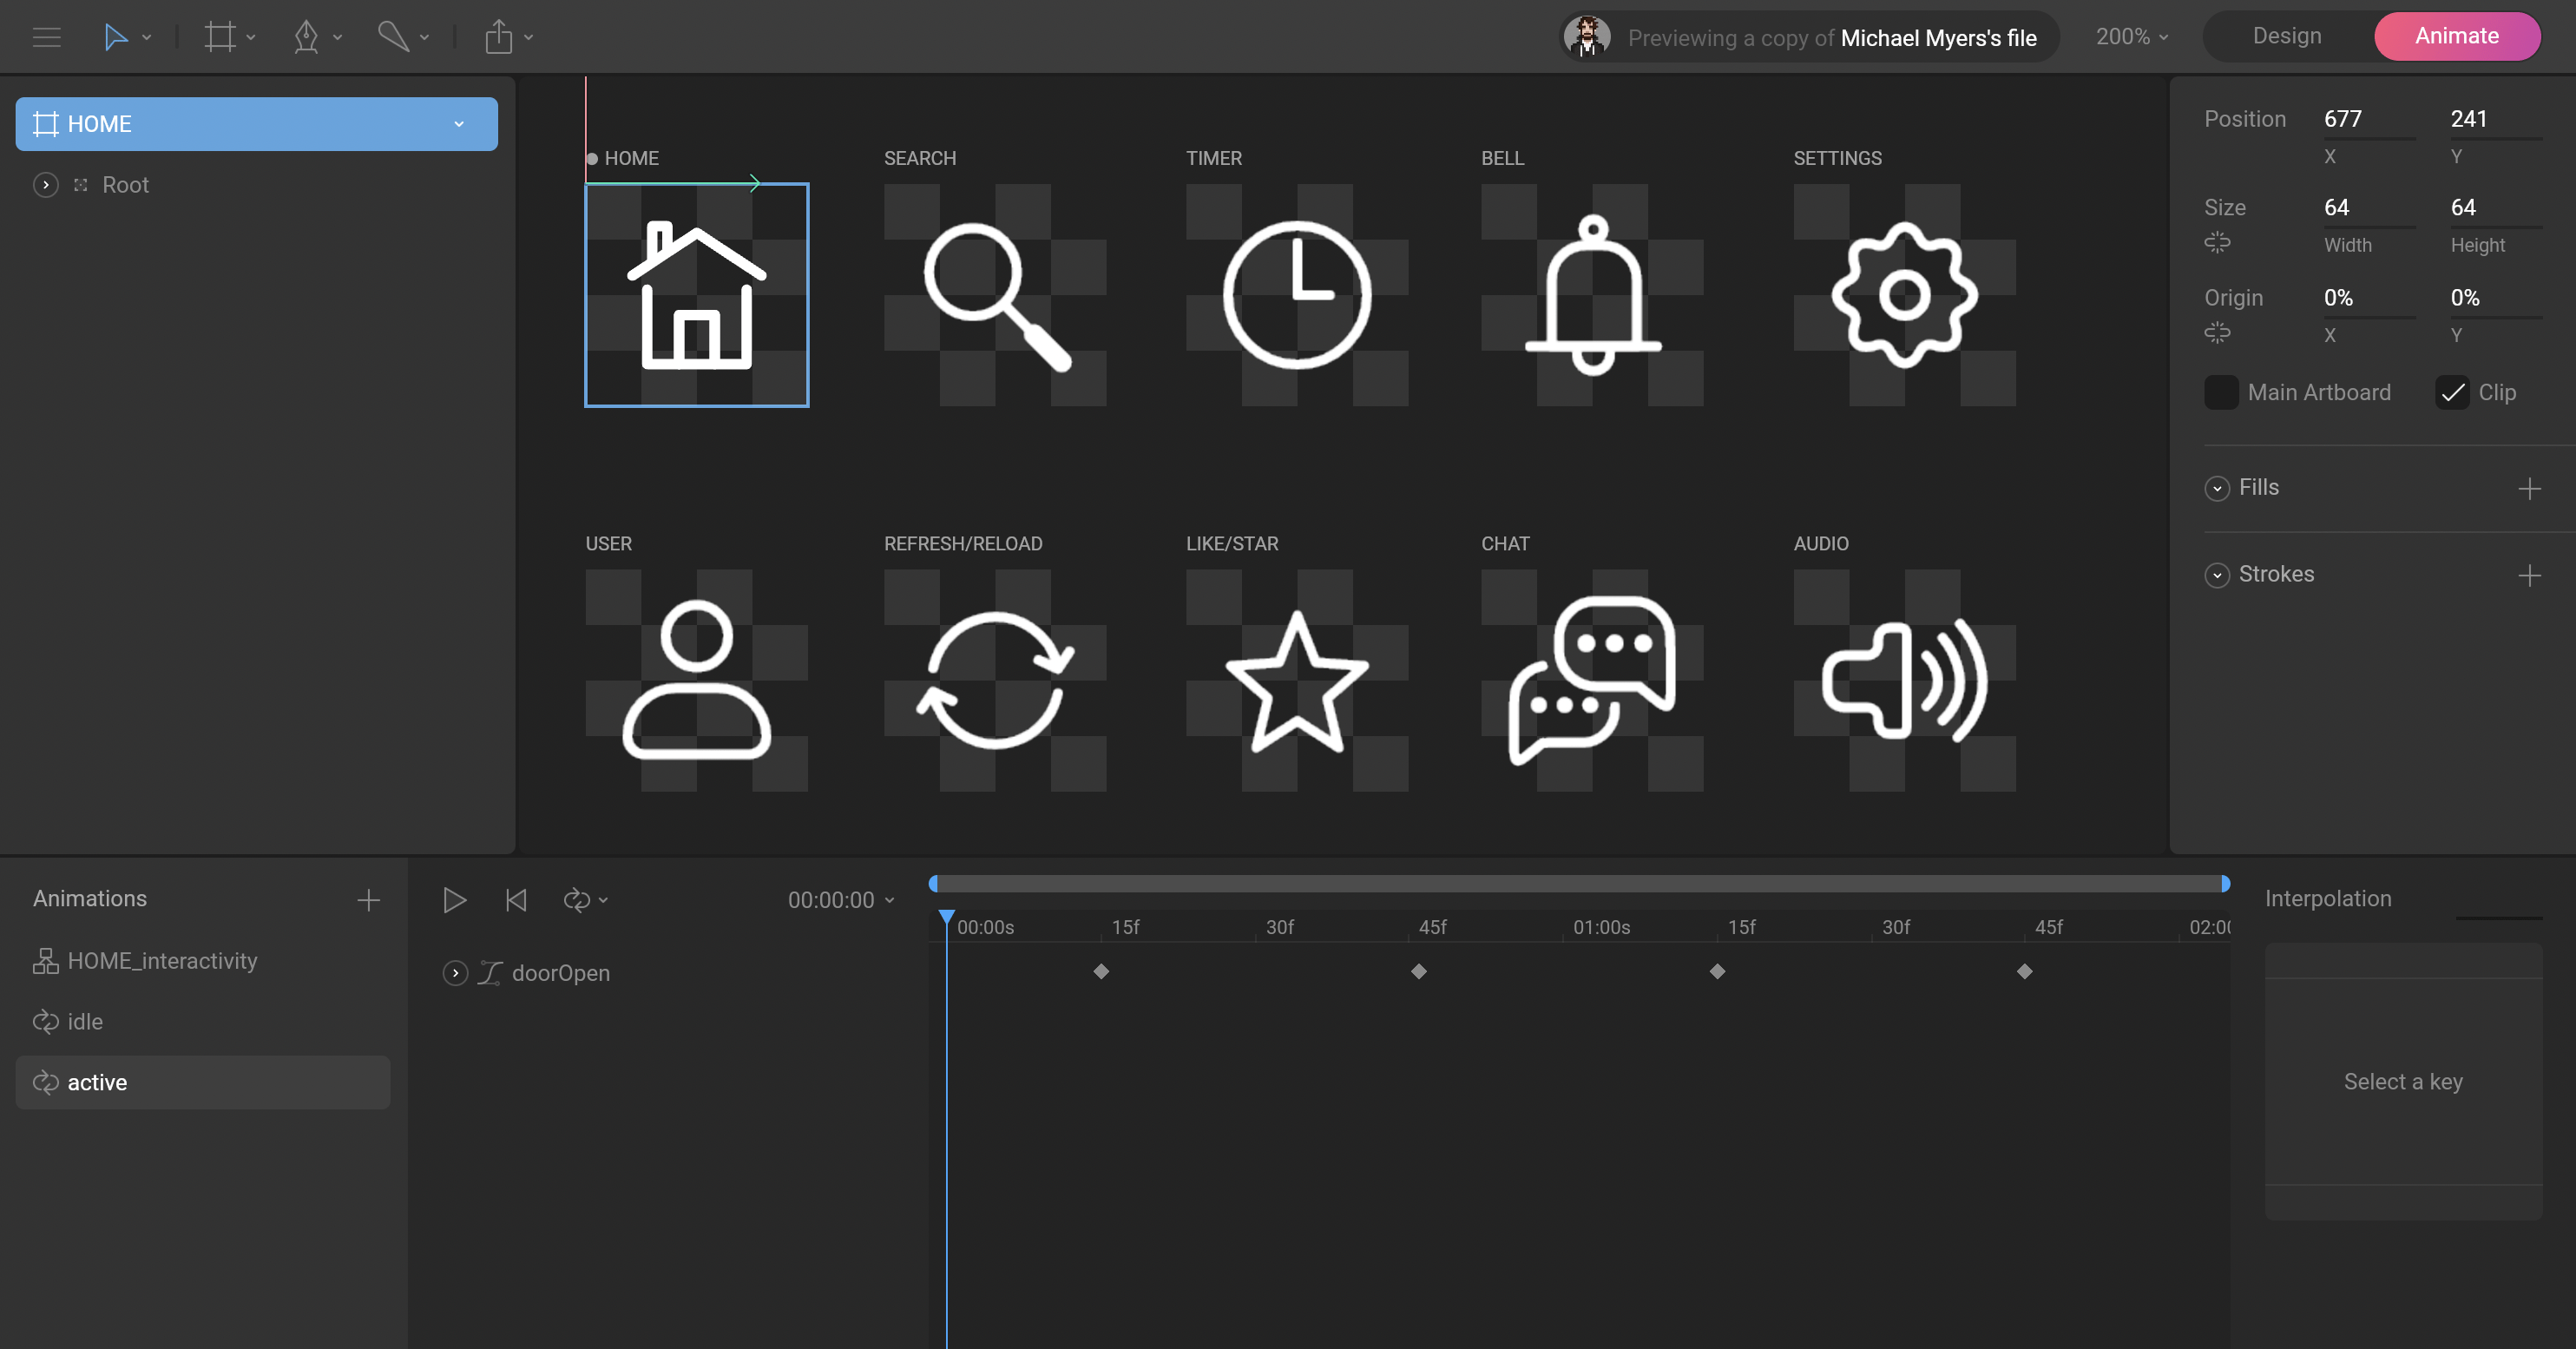Add a new animation with plus

point(368,900)
